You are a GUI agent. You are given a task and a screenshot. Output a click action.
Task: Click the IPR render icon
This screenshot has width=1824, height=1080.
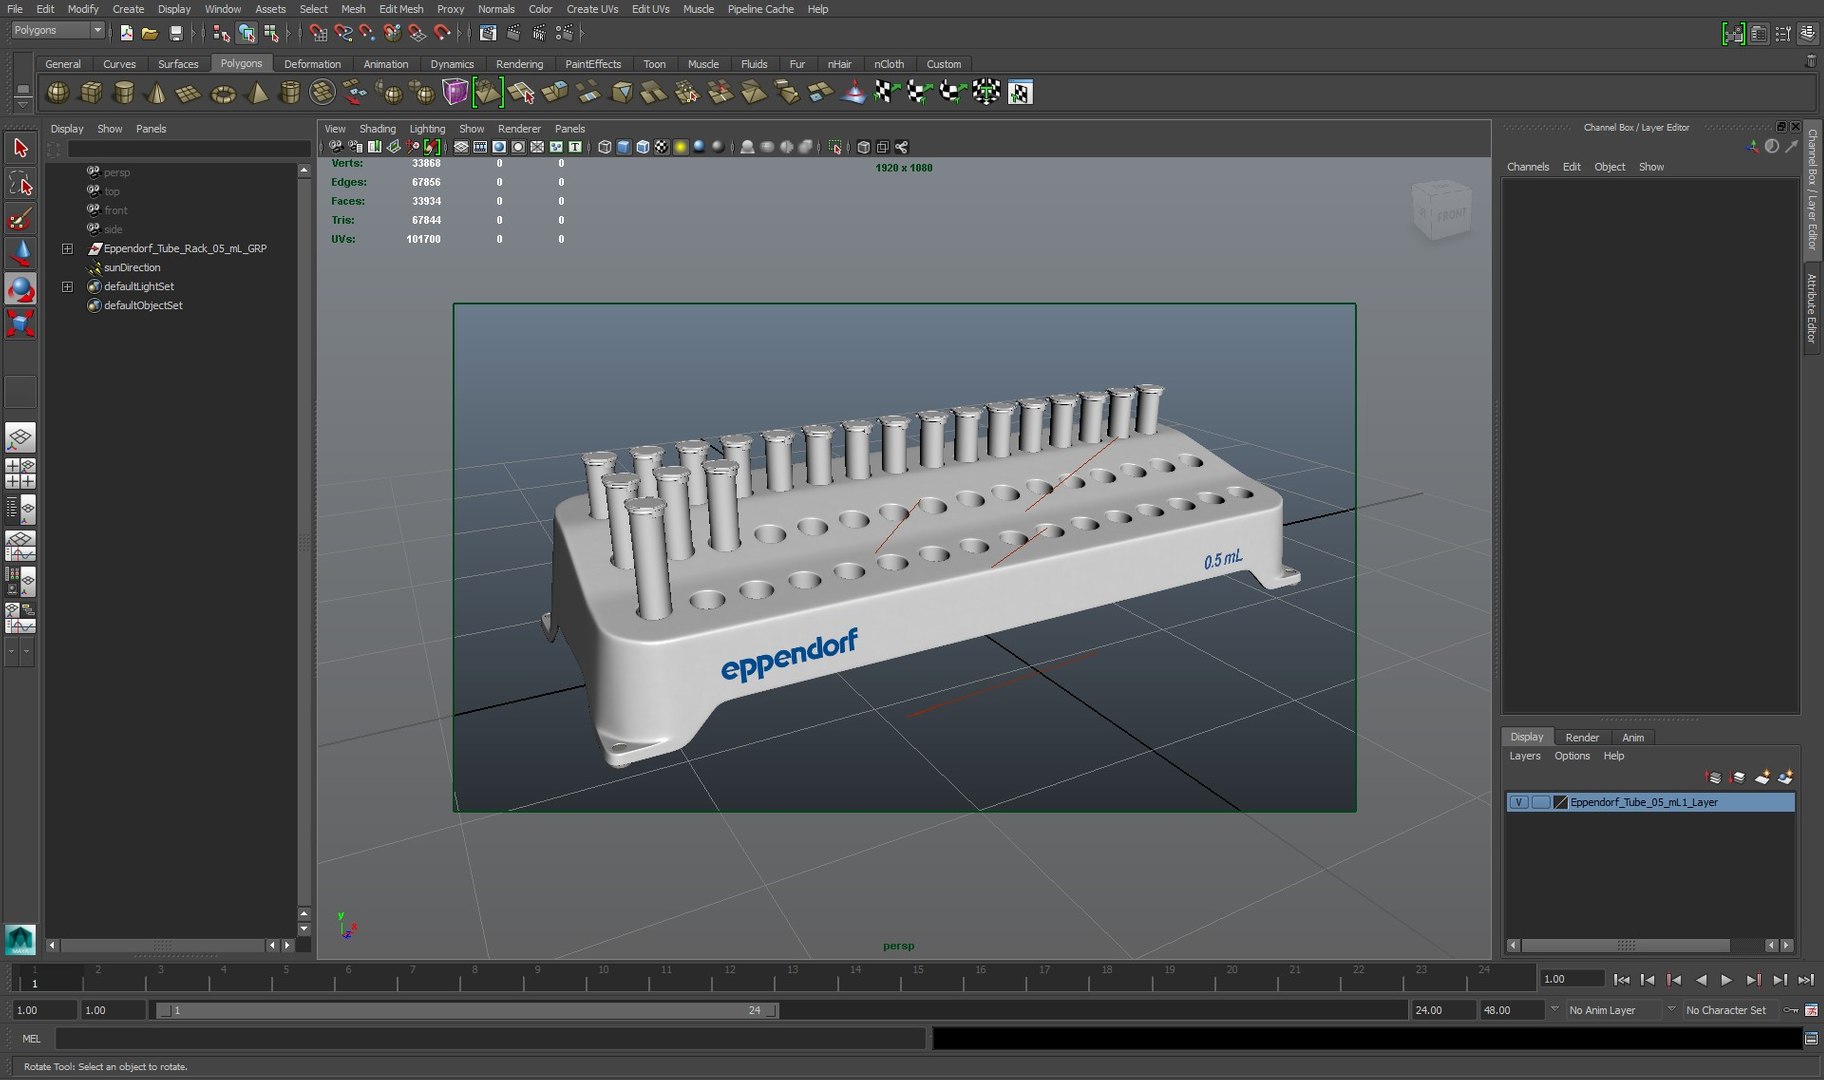[539, 33]
